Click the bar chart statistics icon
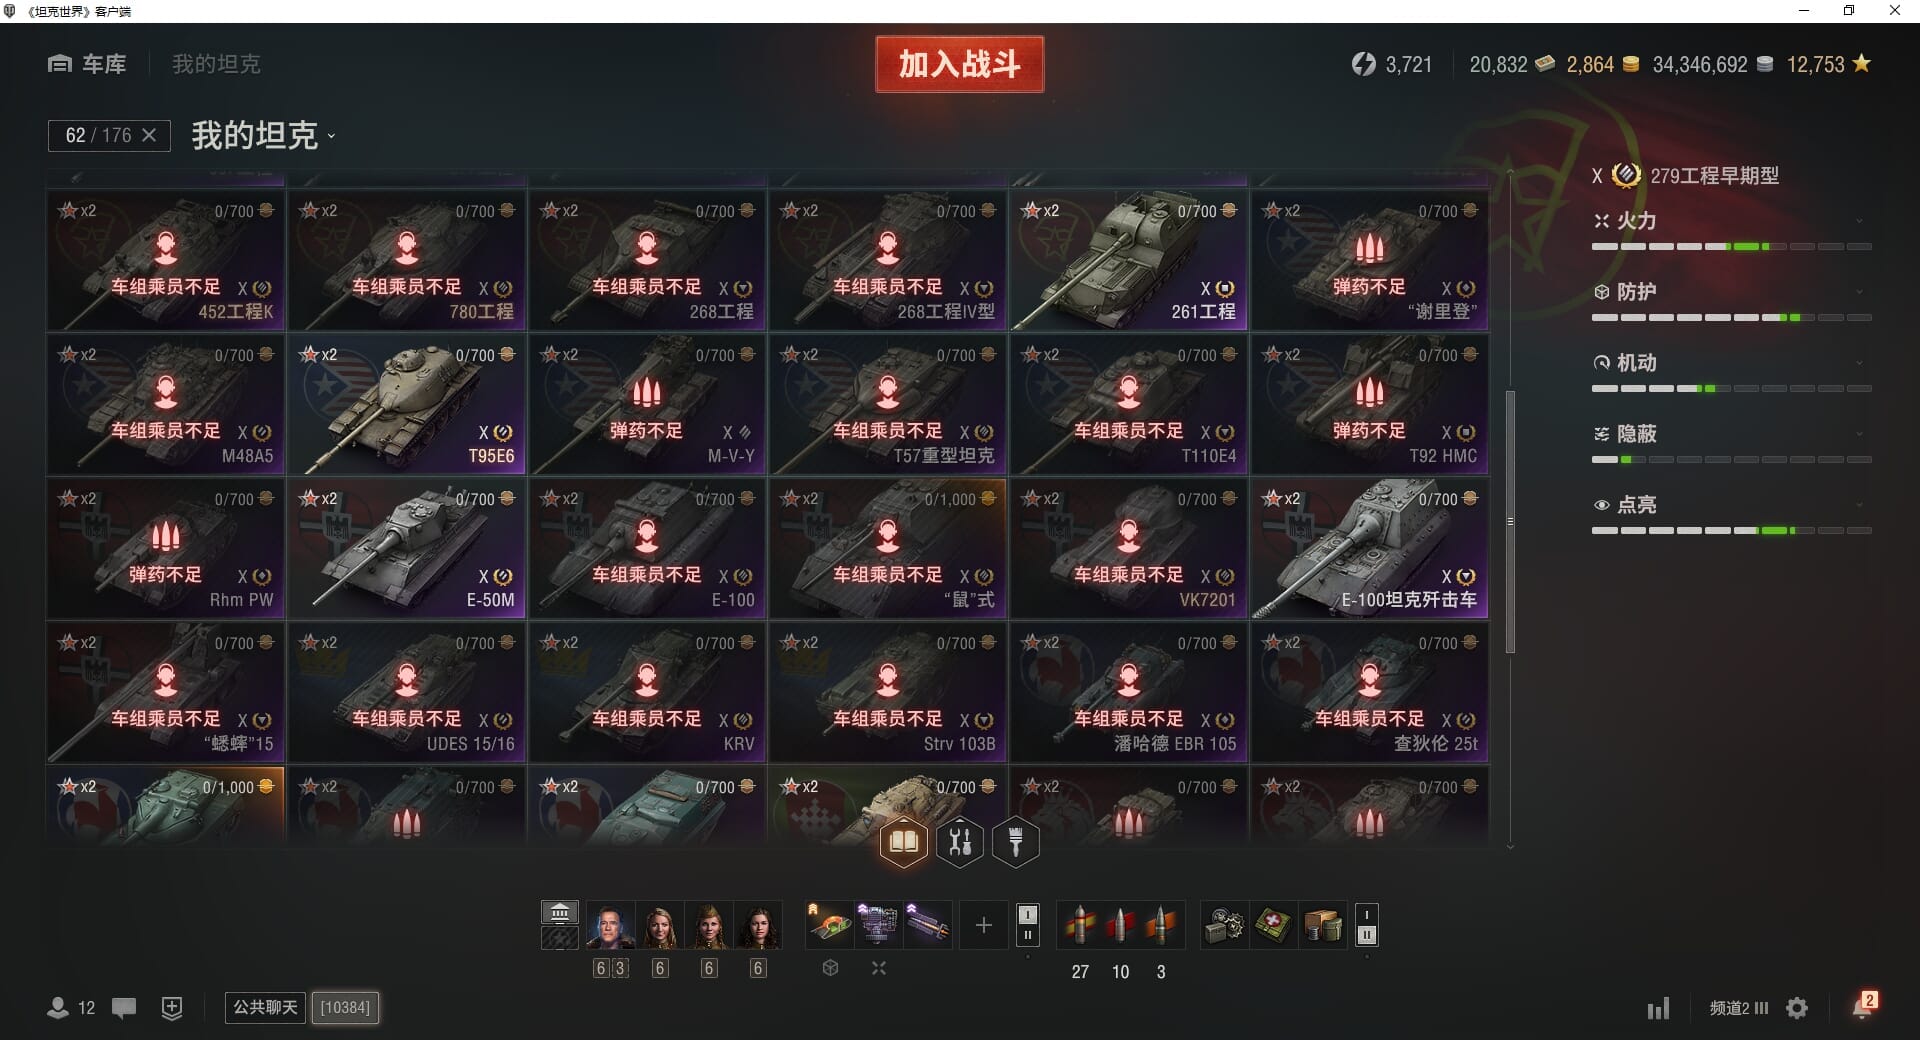Viewport: 1920px width, 1040px height. [x=1658, y=1008]
